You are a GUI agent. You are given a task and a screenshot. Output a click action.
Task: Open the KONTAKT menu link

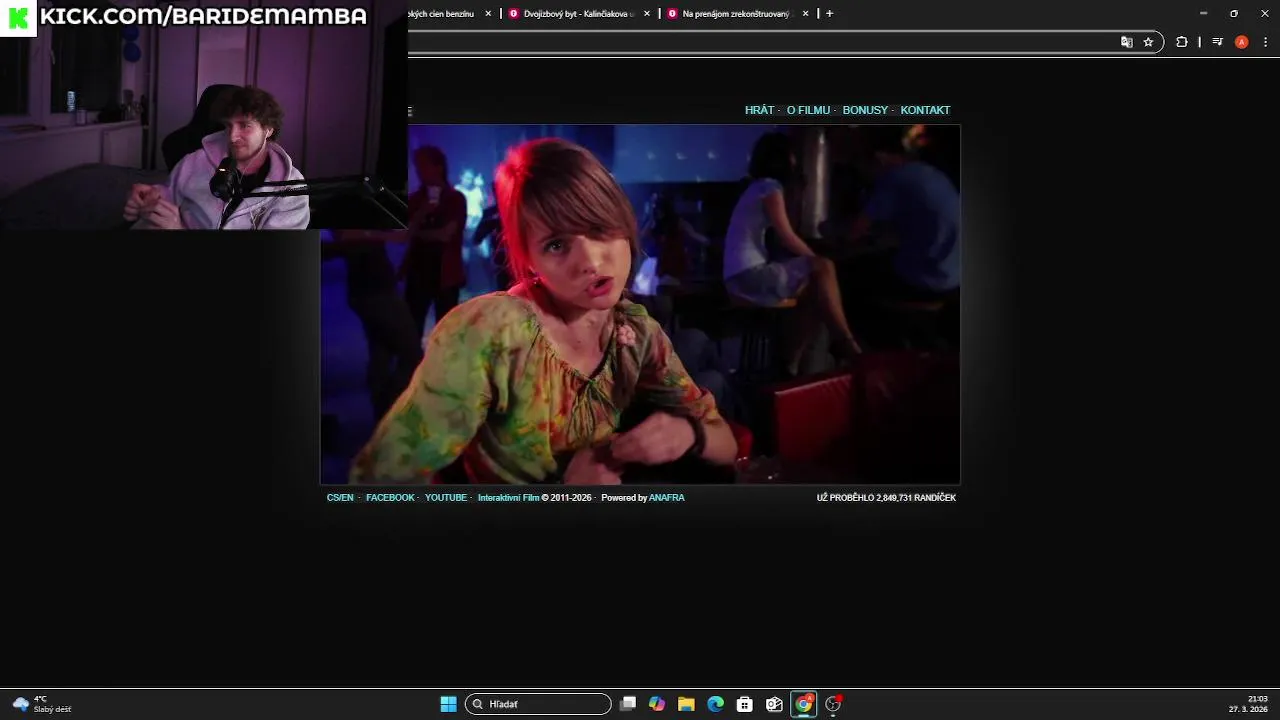pyautogui.click(x=925, y=110)
